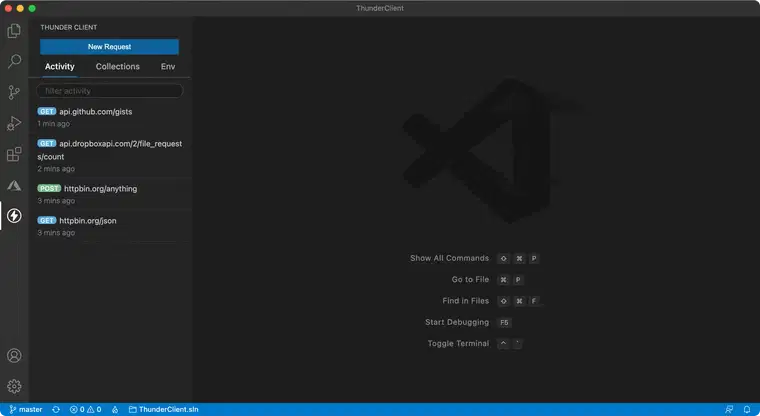Open the api.dropboxapi.com file_requests/count request
The height and width of the screenshot is (416, 760).
110,156
